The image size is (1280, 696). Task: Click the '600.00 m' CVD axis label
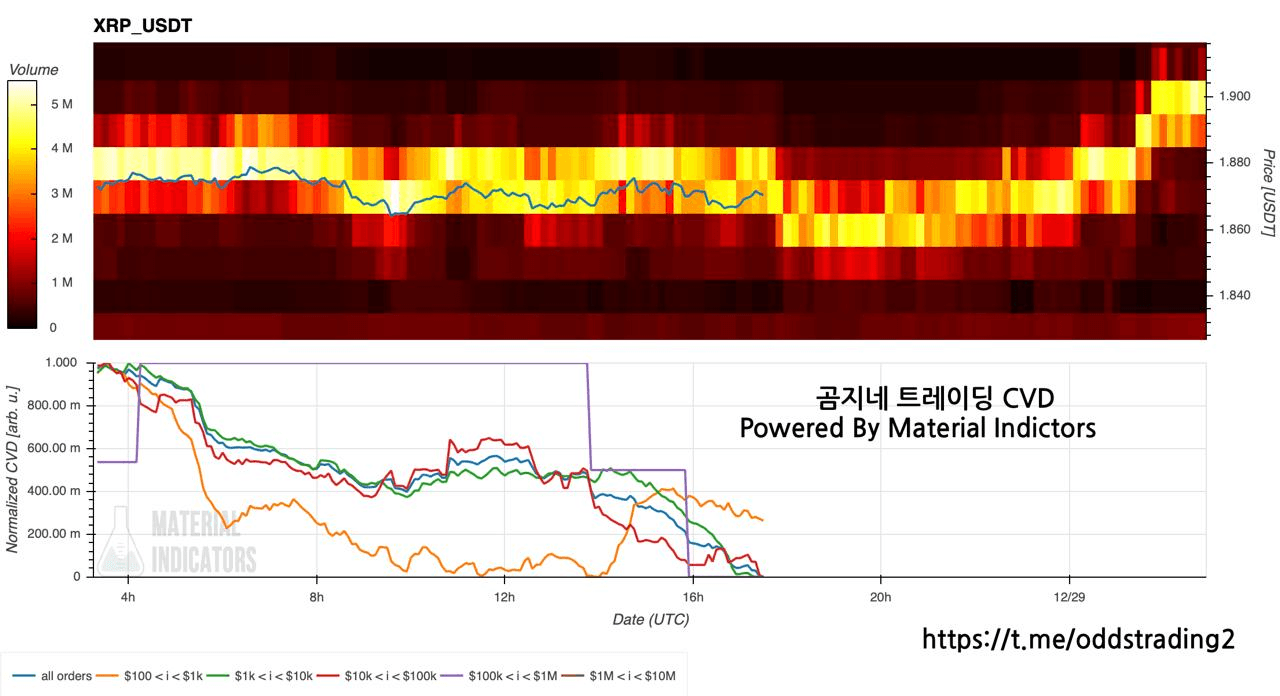(52, 448)
